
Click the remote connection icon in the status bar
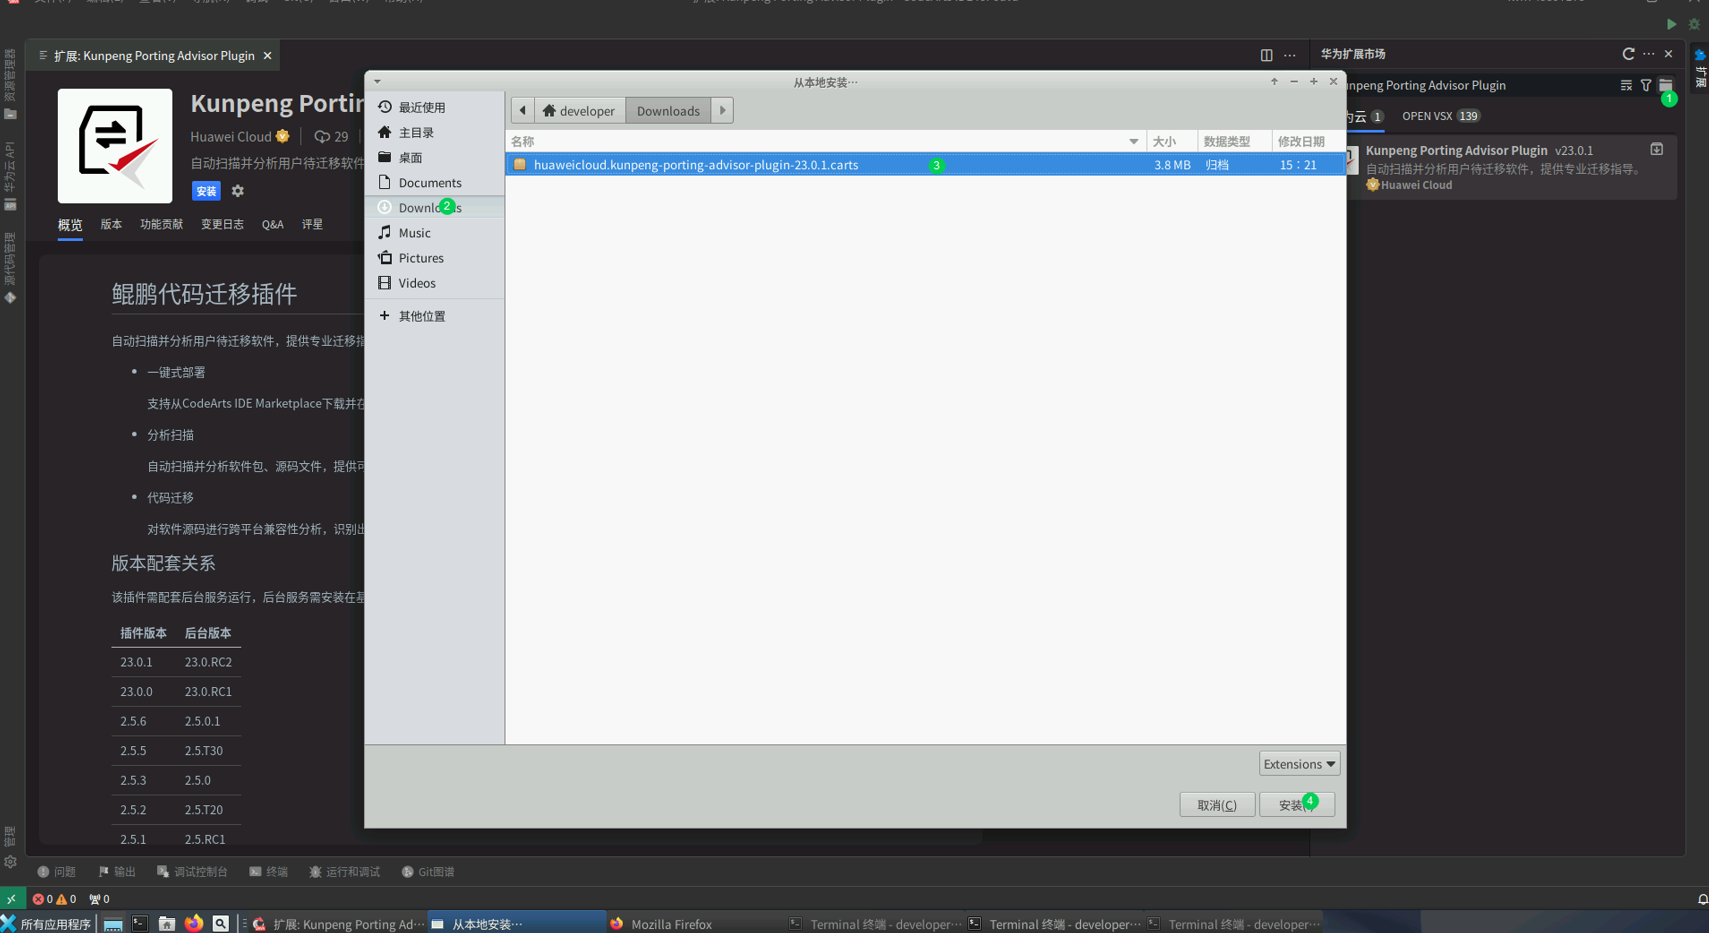click(x=11, y=899)
